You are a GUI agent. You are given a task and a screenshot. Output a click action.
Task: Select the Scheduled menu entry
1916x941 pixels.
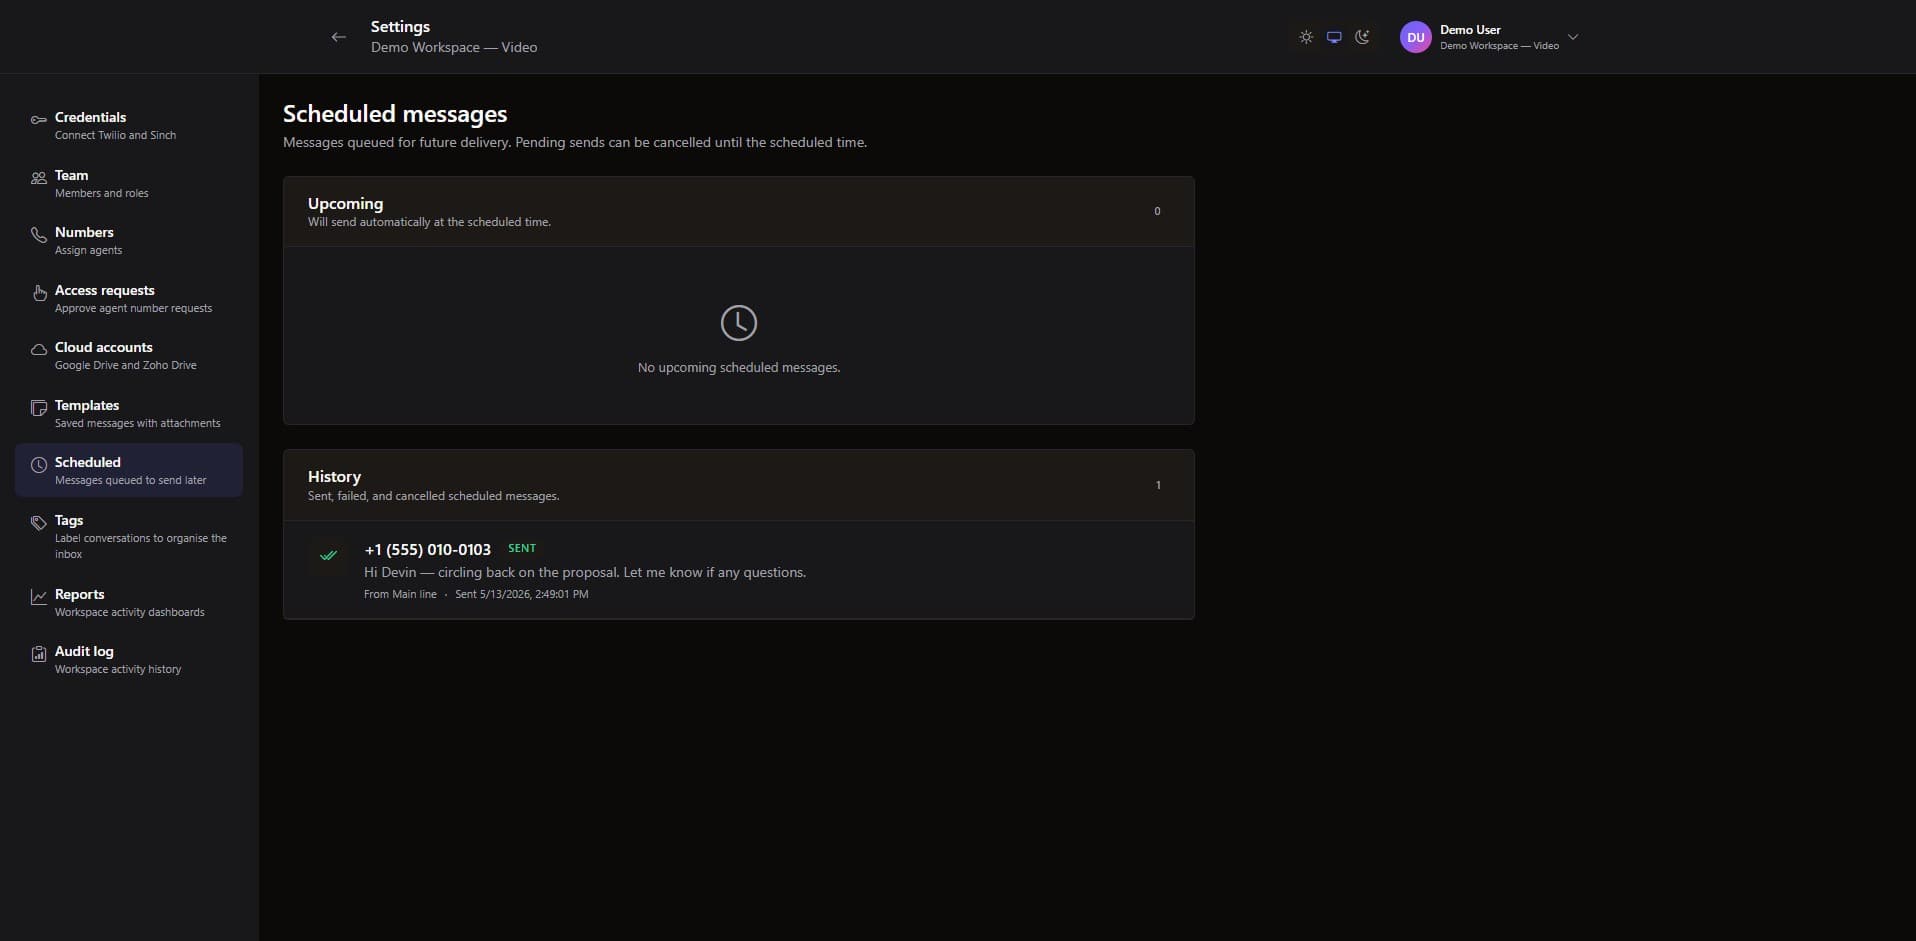129,470
